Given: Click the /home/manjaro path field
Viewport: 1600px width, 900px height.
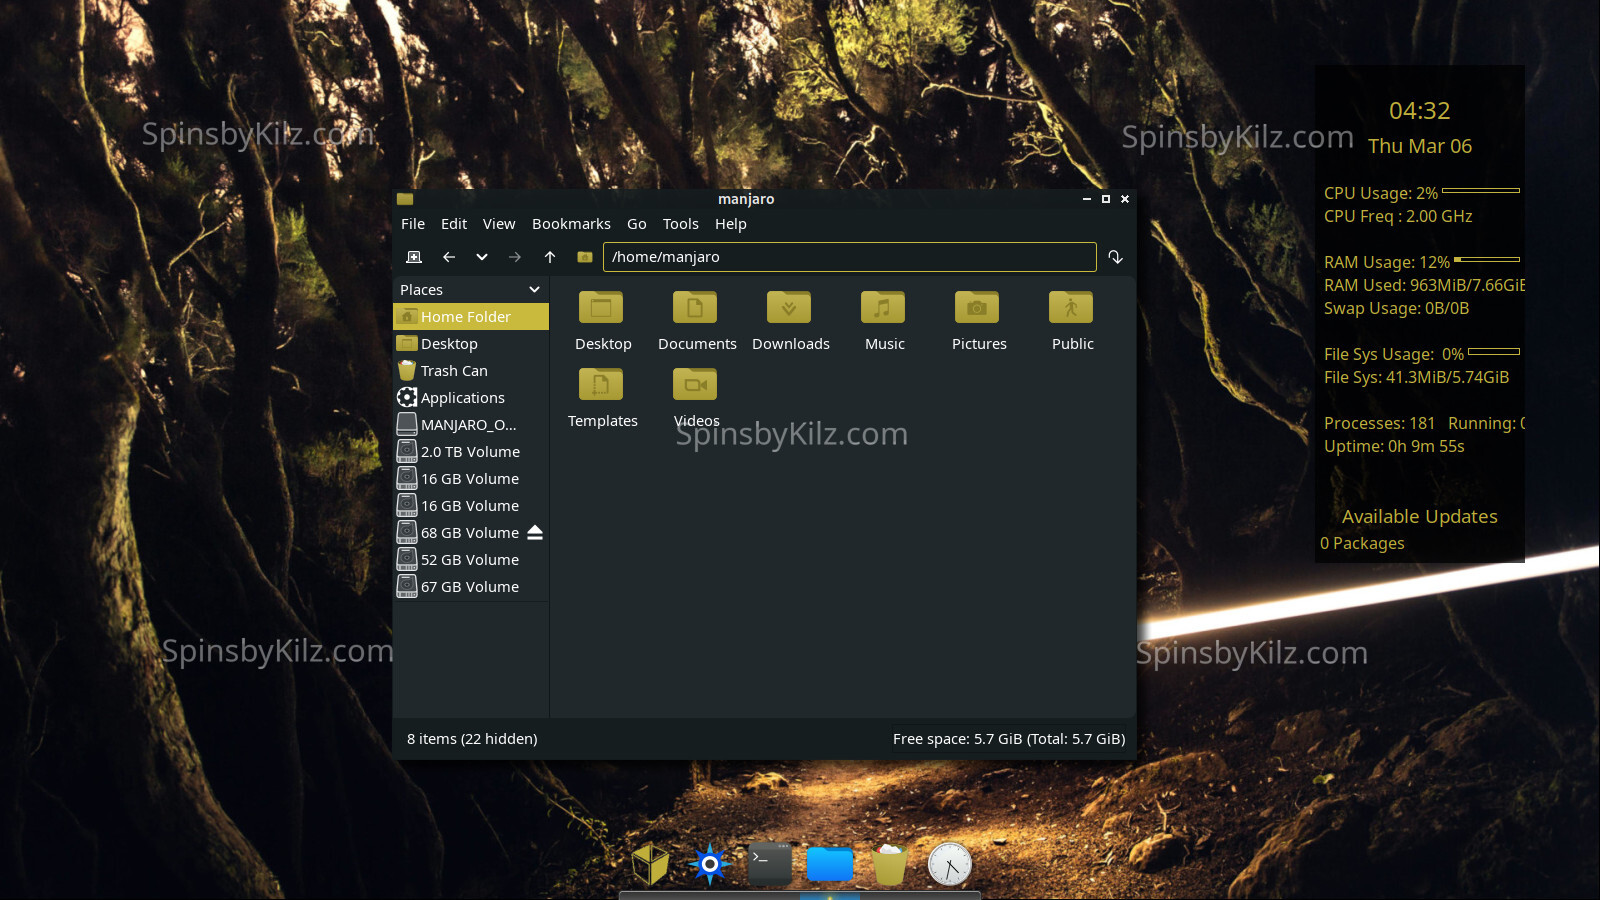Looking at the screenshot, I should 850,257.
